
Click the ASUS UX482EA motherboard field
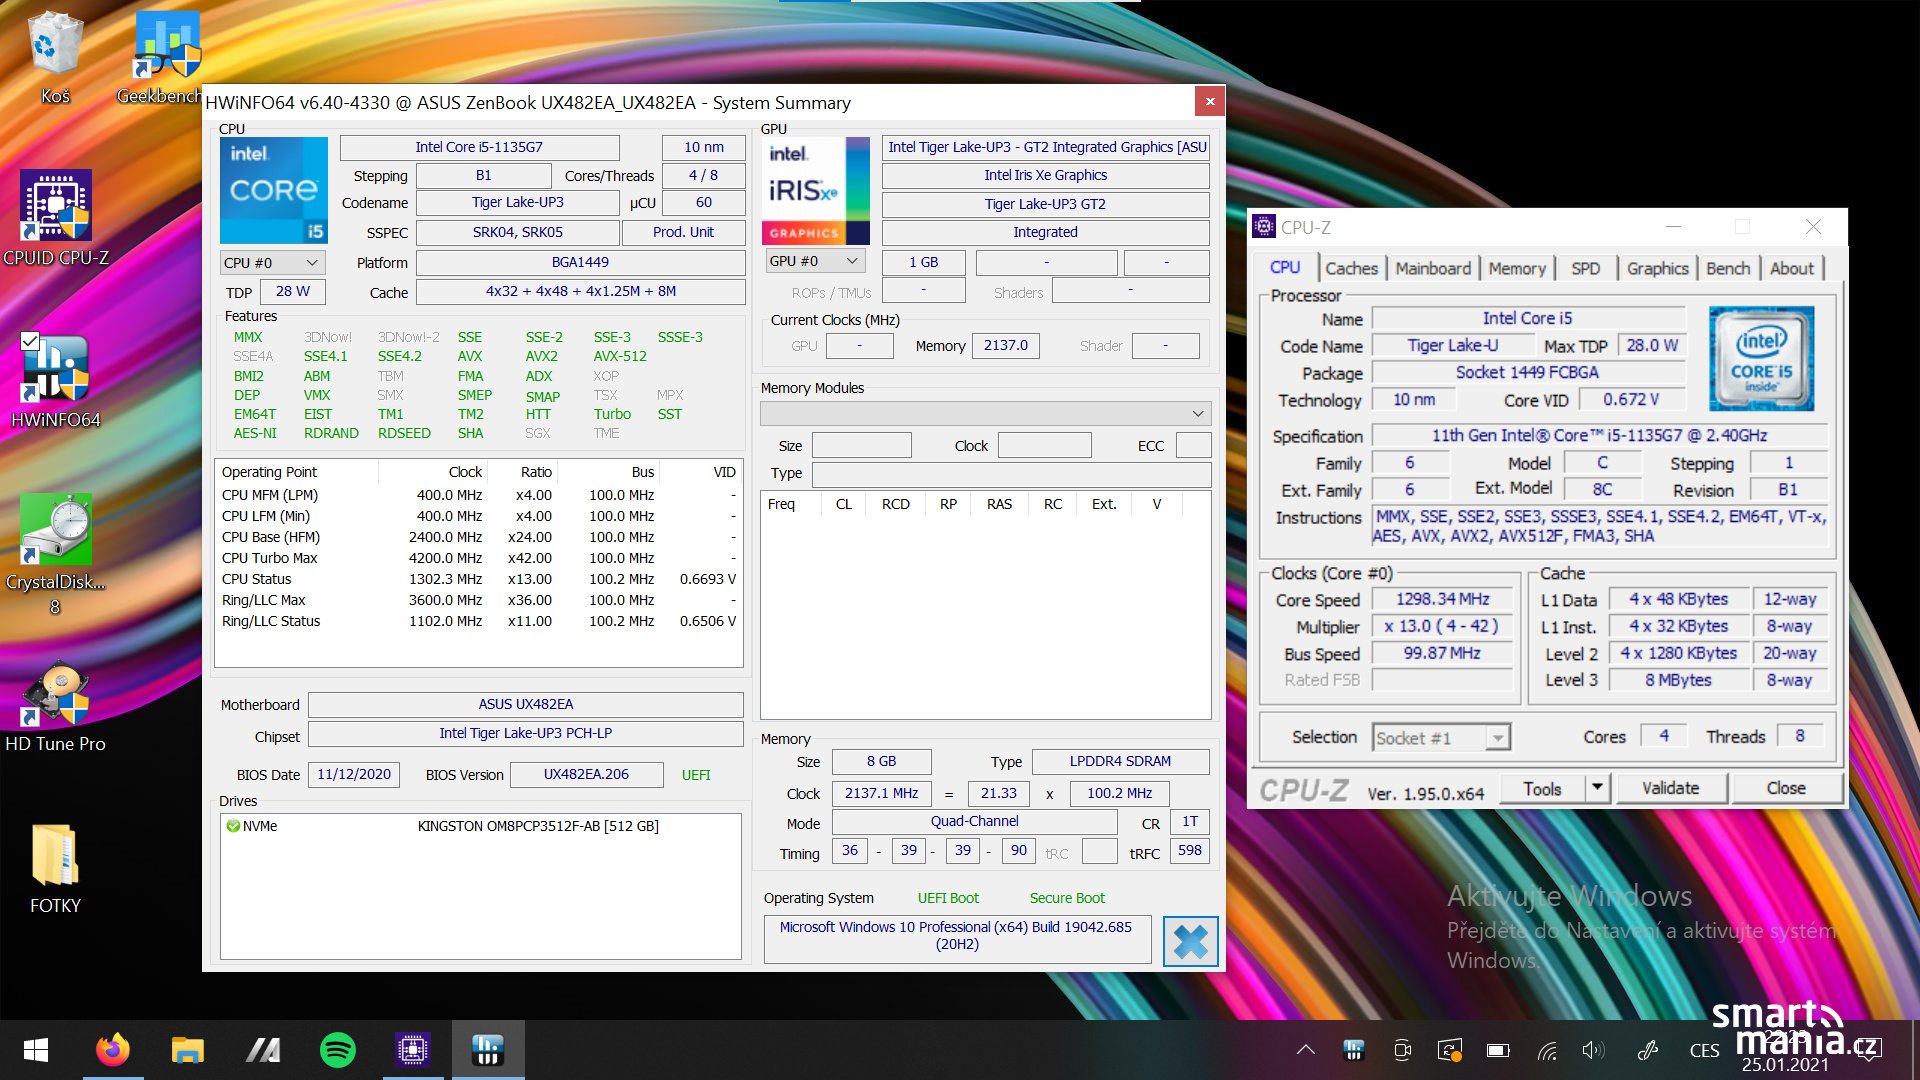[x=526, y=704]
